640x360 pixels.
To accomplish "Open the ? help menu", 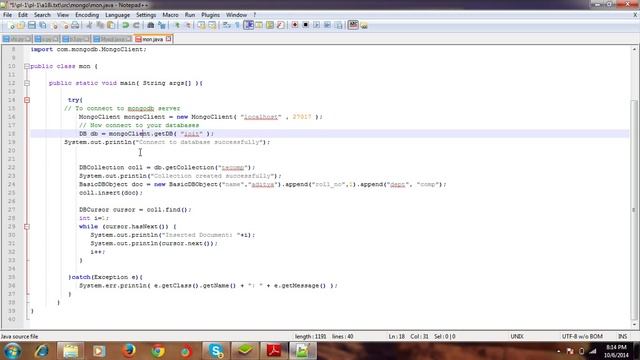I will [x=255, y=15].
